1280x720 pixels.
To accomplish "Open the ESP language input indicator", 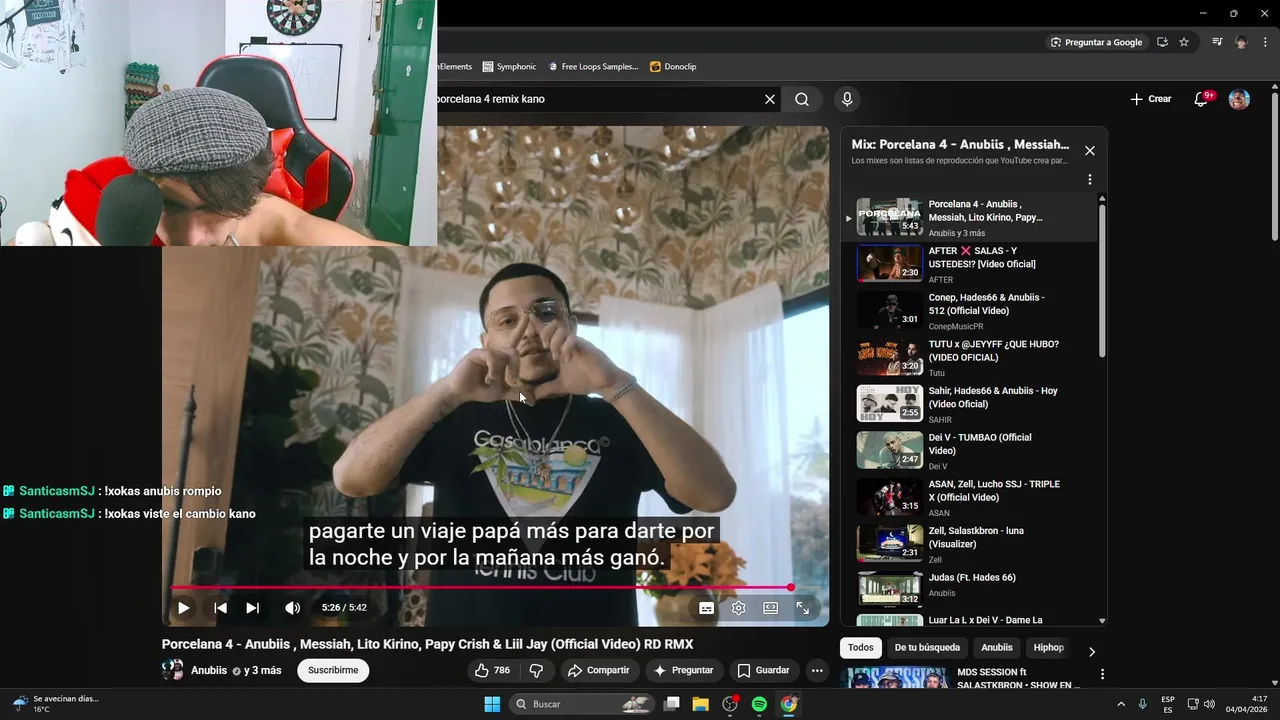I will pos(1168,704).
